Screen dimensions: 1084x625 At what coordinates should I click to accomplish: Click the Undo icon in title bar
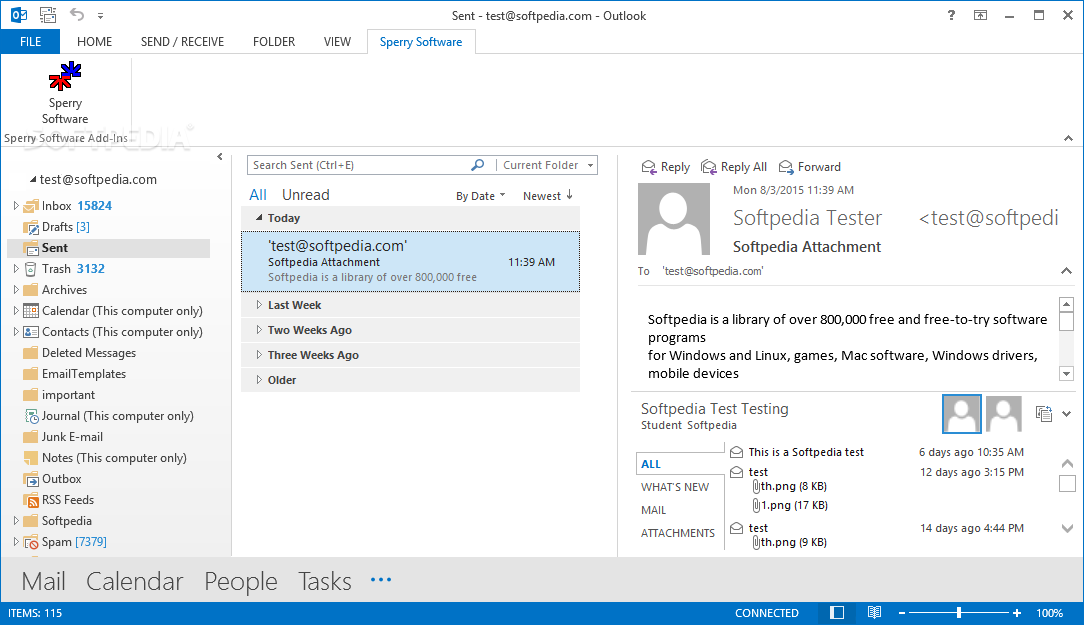point(77,15)
